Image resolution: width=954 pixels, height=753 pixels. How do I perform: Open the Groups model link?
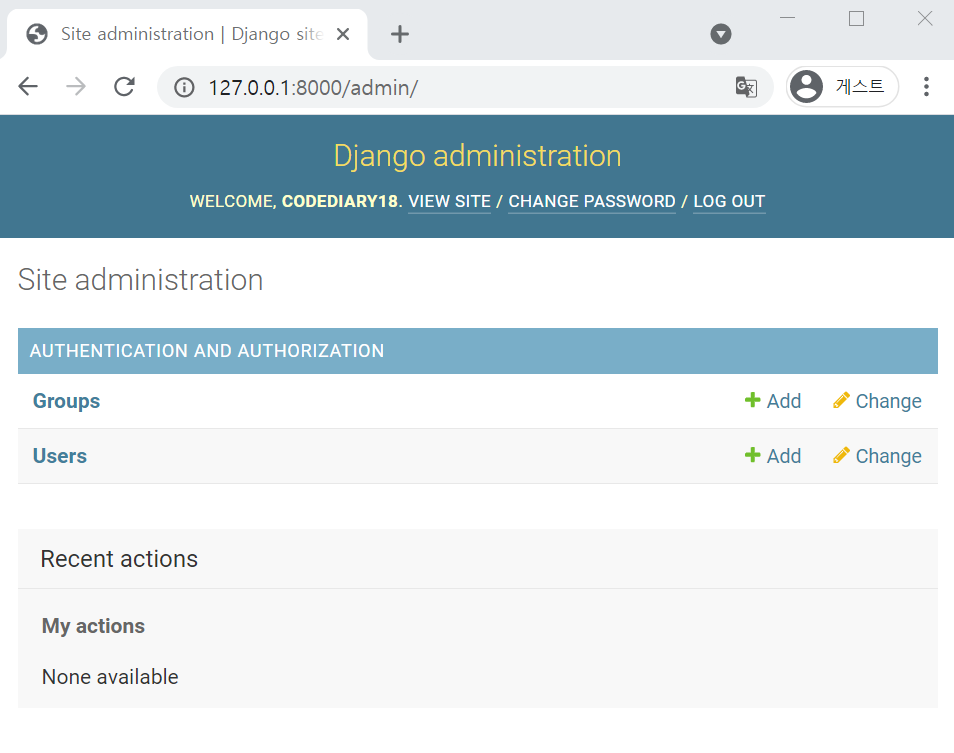pyautogui.click(x=66, y=401)
